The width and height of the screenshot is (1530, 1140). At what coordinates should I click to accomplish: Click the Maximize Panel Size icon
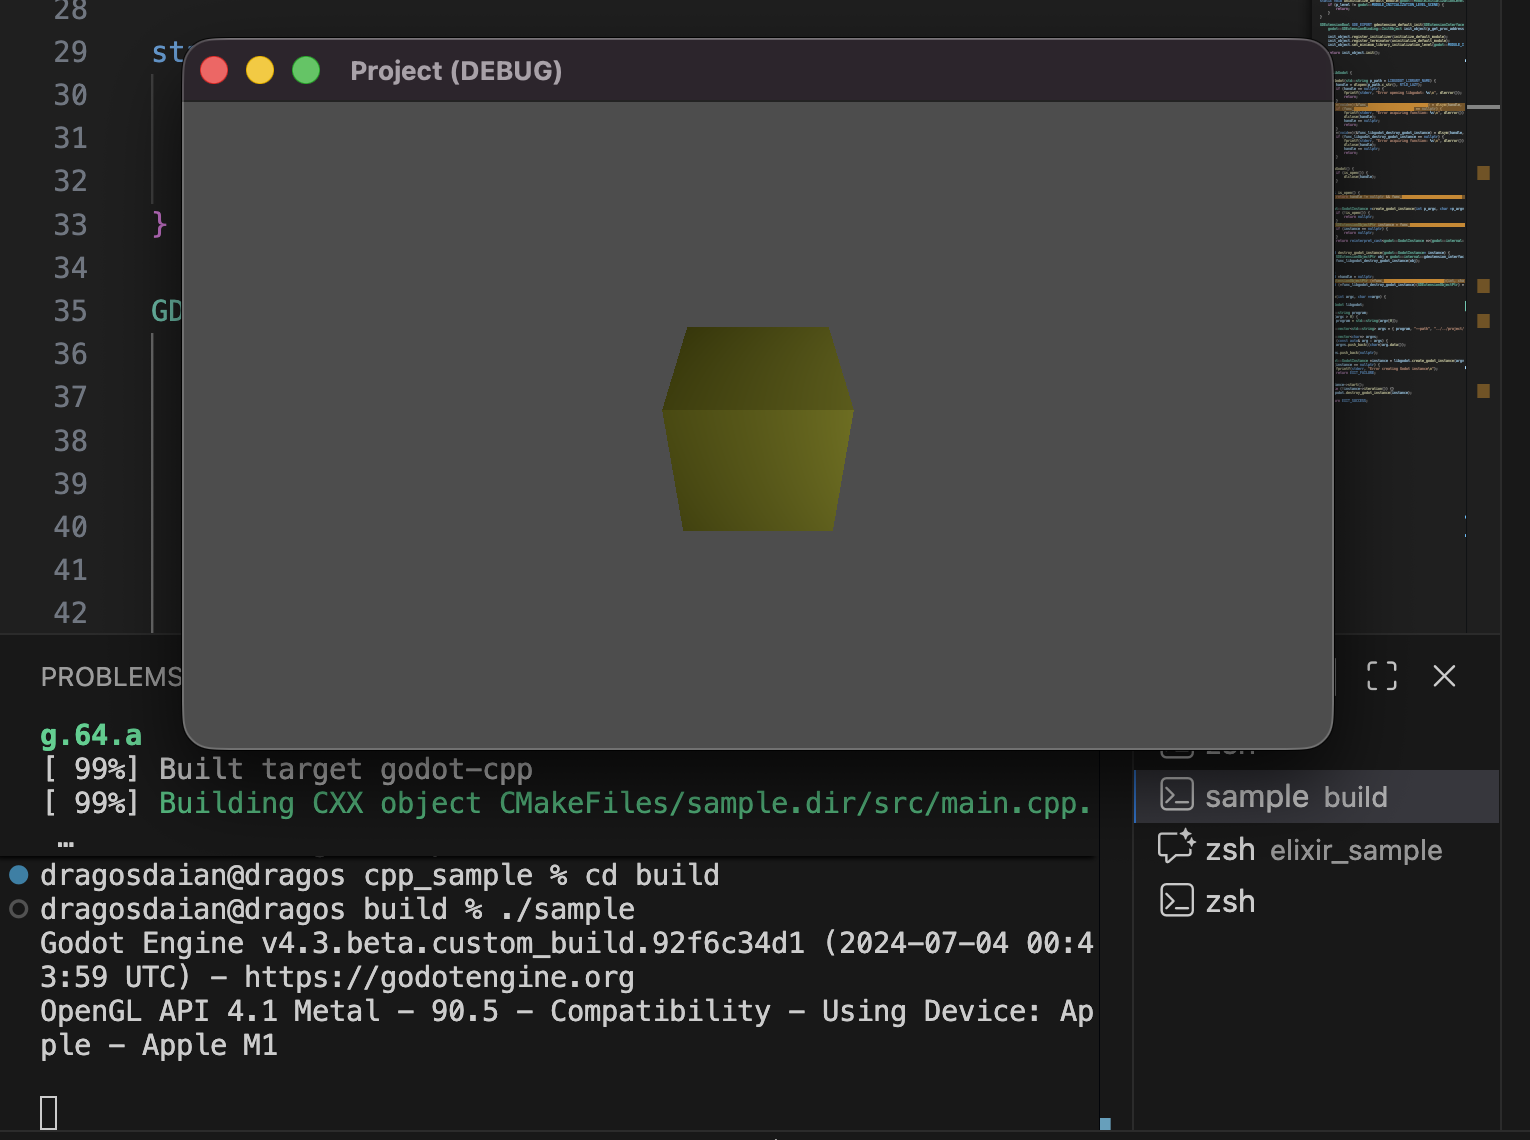1381,676
